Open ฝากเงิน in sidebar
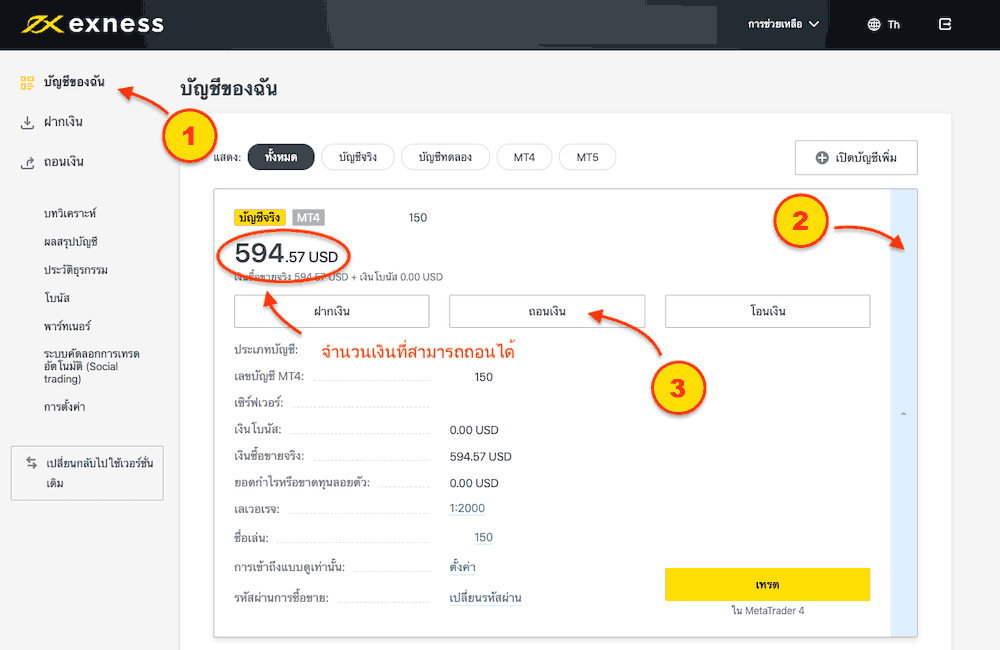 pos(63,121)
